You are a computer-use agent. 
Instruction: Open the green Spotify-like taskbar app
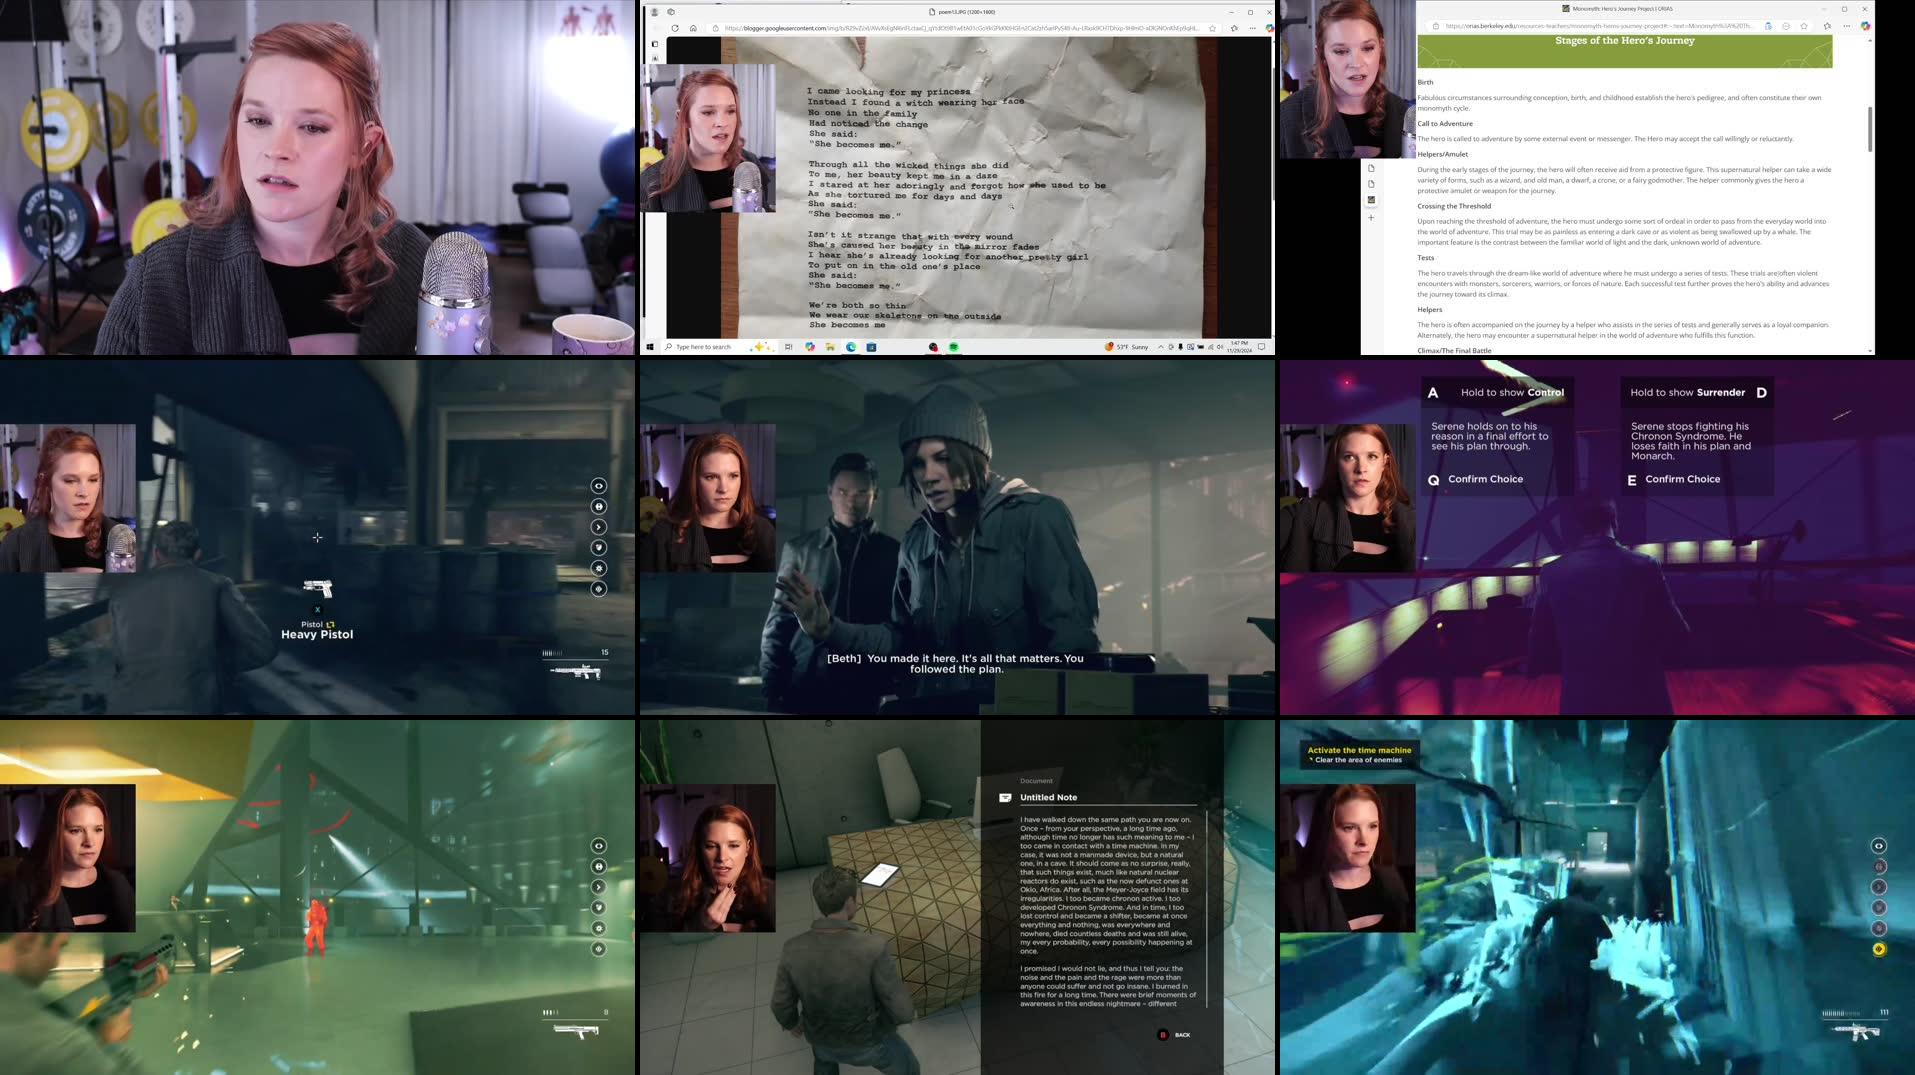pos(953,347)
